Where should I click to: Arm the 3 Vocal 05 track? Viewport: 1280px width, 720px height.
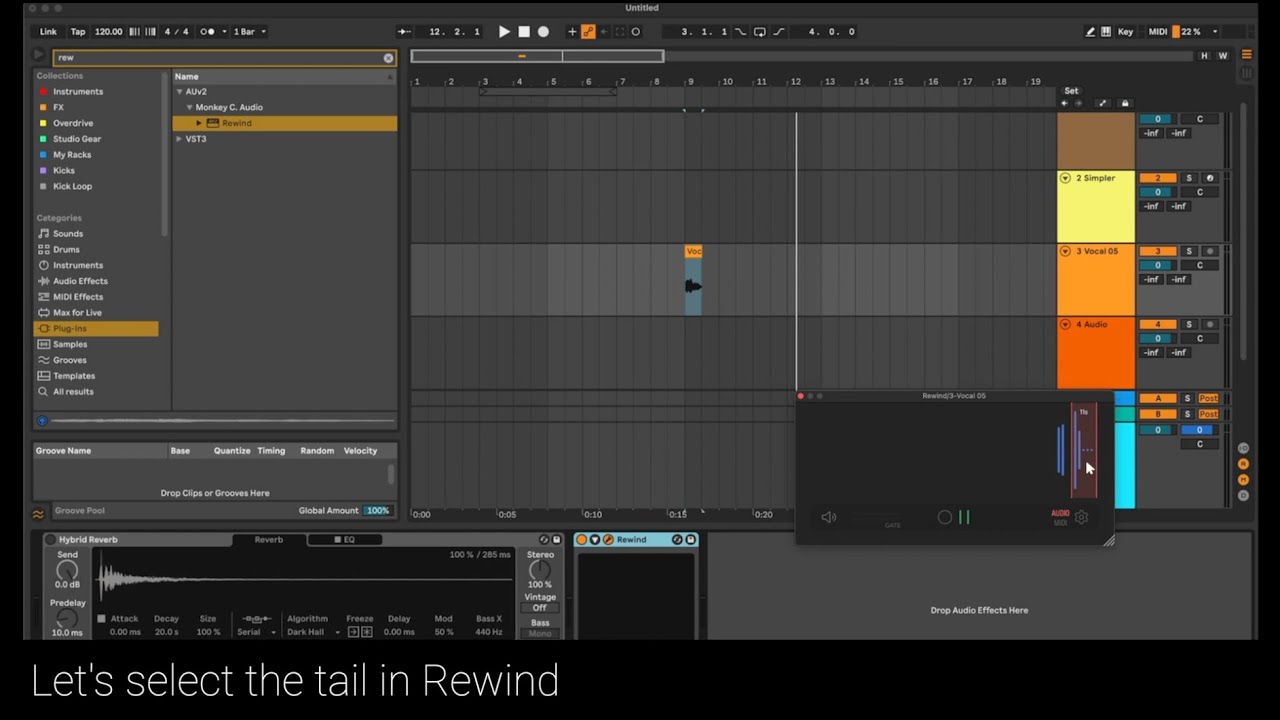[x=1210, y=251]
